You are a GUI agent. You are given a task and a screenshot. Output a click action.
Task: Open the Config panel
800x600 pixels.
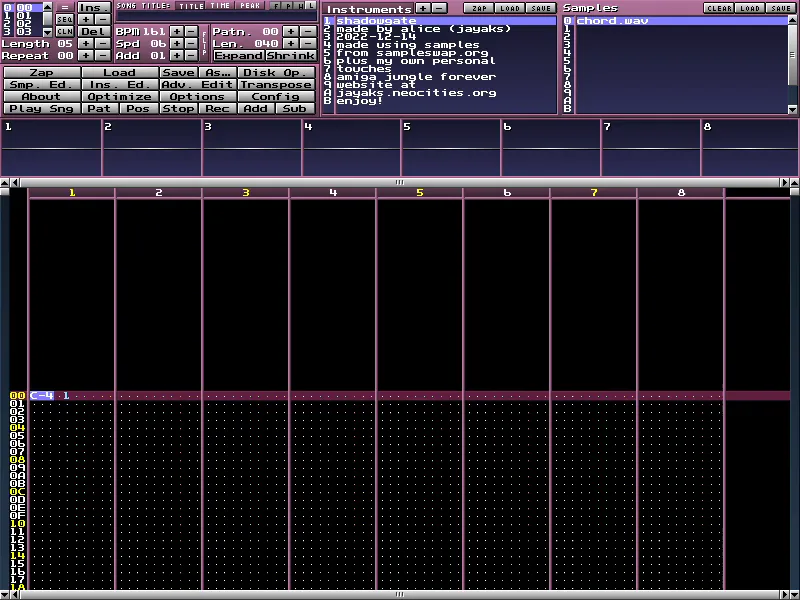point(277,96)
